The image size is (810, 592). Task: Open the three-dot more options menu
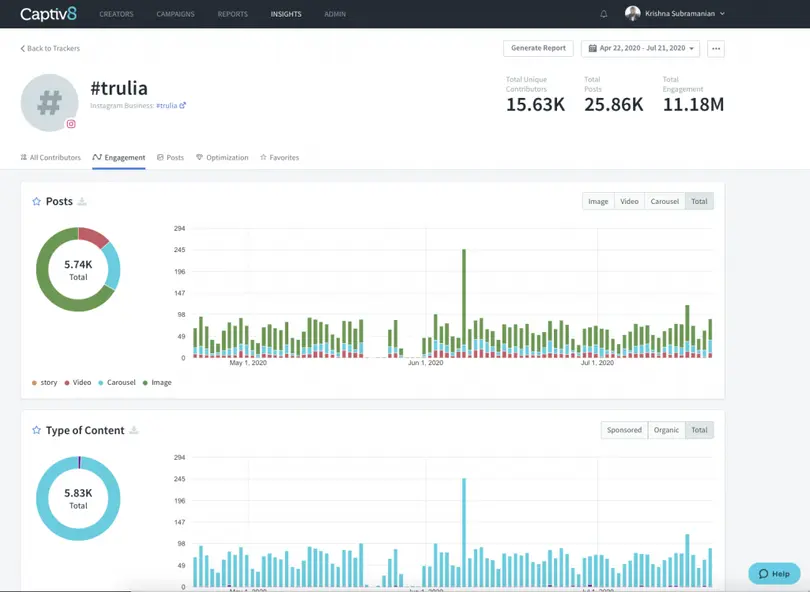click(715, 48)
